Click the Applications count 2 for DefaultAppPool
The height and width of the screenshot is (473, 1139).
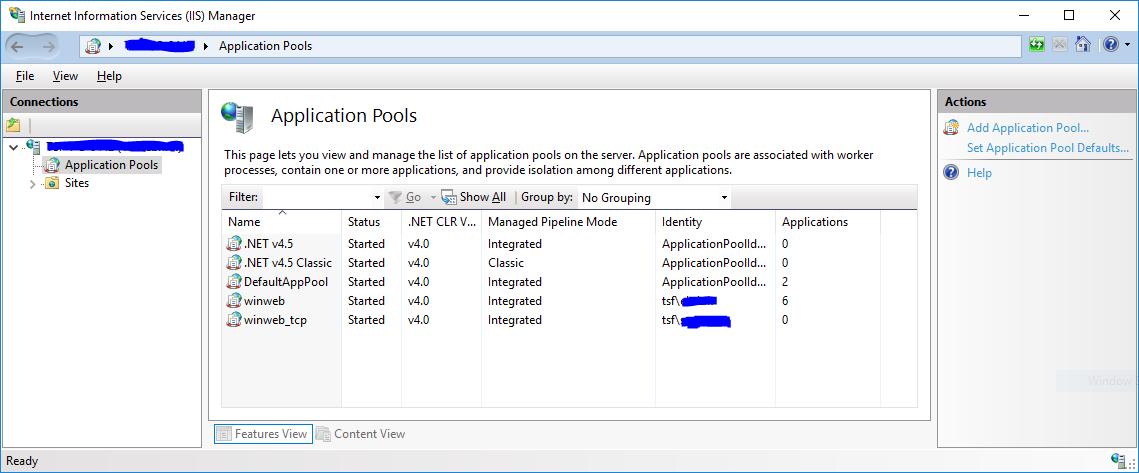point(785,281)
